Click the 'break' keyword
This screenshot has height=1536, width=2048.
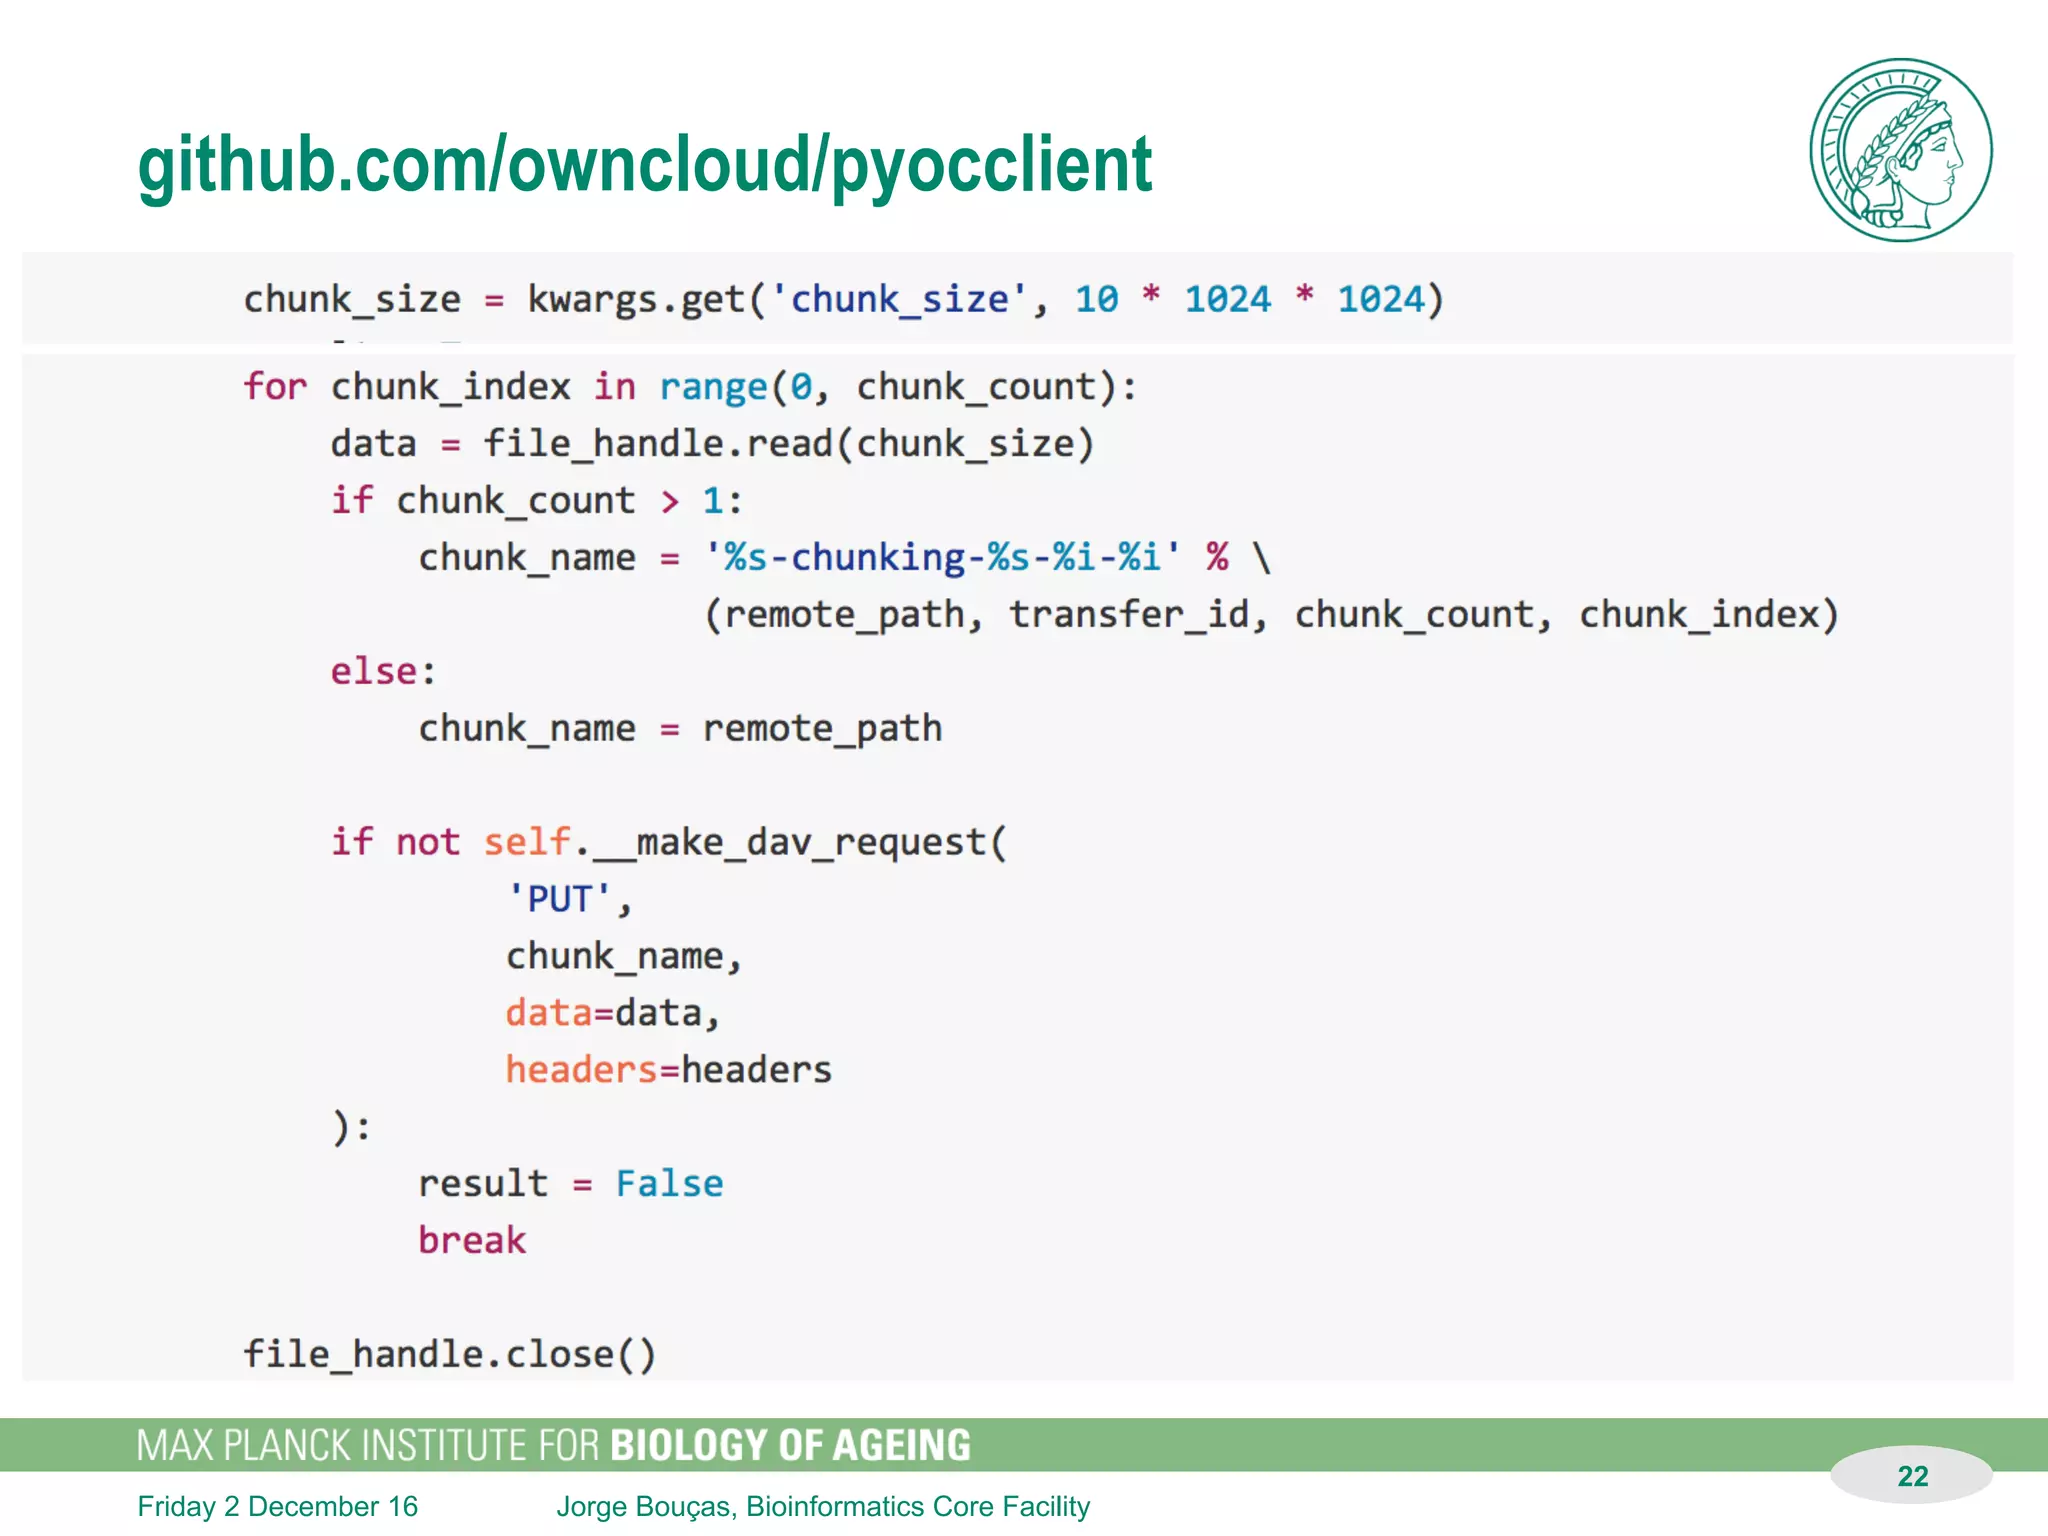[472, 1241]
